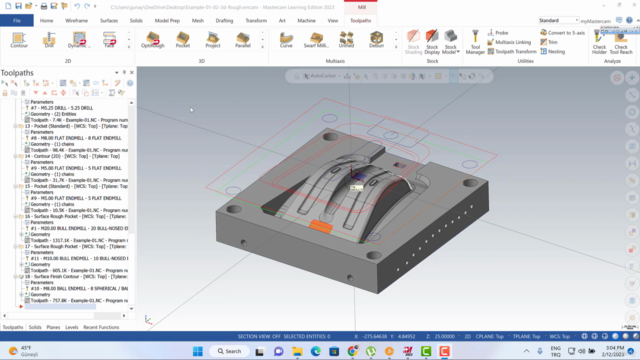Undo last action in quick access toolbar
The height and width of the screenshot is (360, 640).
pos(77,6)
